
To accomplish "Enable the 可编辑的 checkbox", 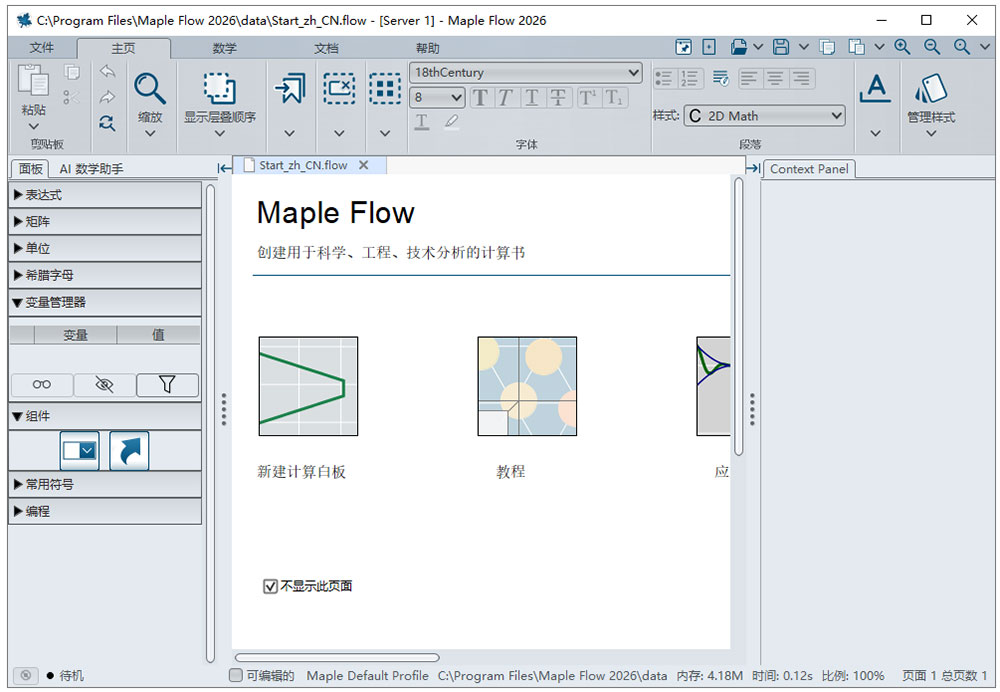I will click(236, 675).
